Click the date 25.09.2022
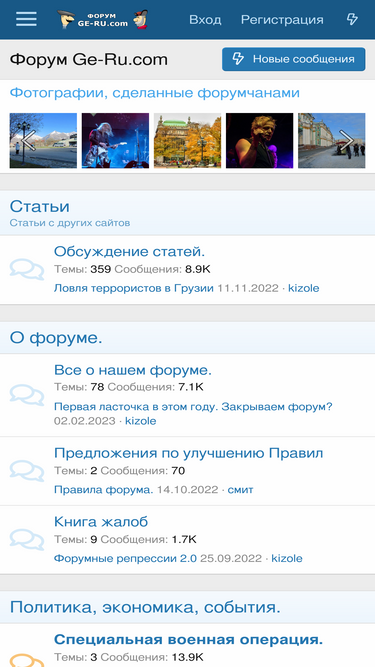Viewport: 375px width, 667px height. (x=231, y=559)
